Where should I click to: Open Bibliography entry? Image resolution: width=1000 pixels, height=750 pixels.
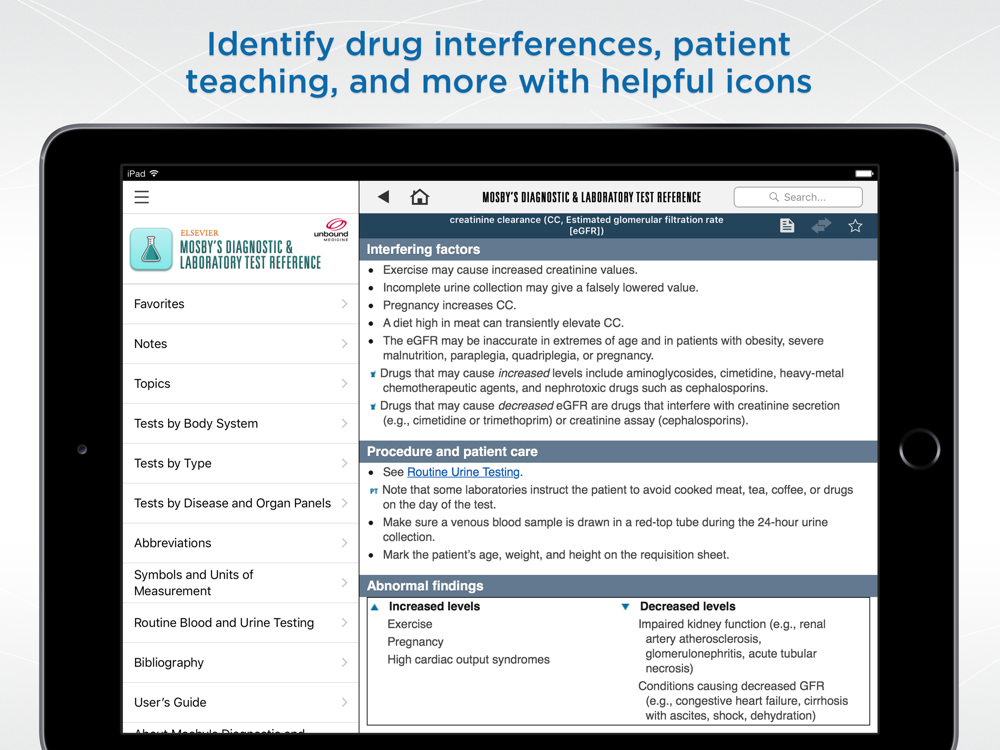point(240,663)
